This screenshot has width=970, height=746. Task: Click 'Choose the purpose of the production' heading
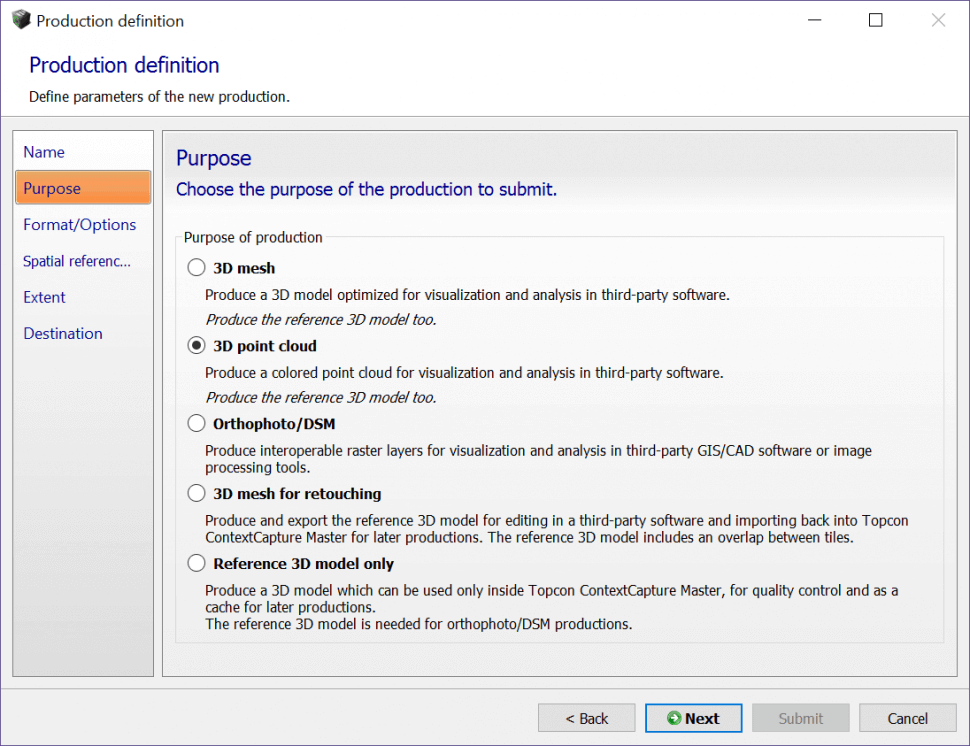click(366, 189)
